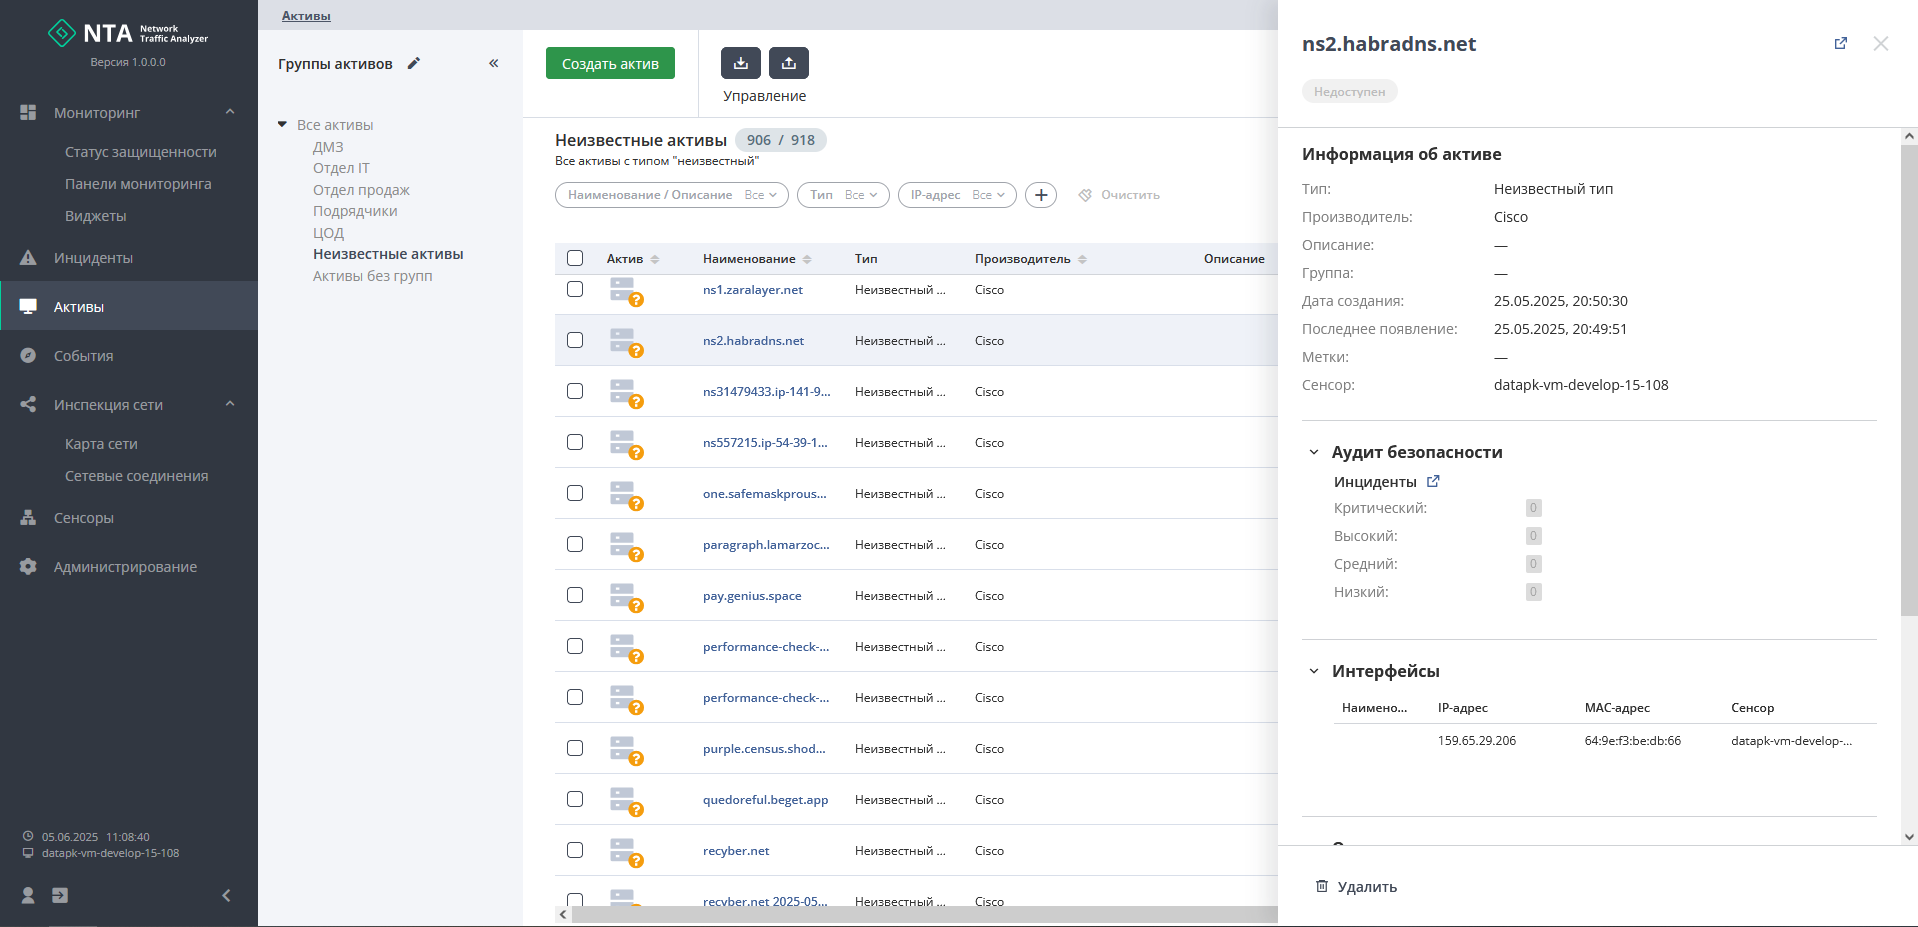Open the Наименование / Описание filter dropdown

click(x=671, y=195)
